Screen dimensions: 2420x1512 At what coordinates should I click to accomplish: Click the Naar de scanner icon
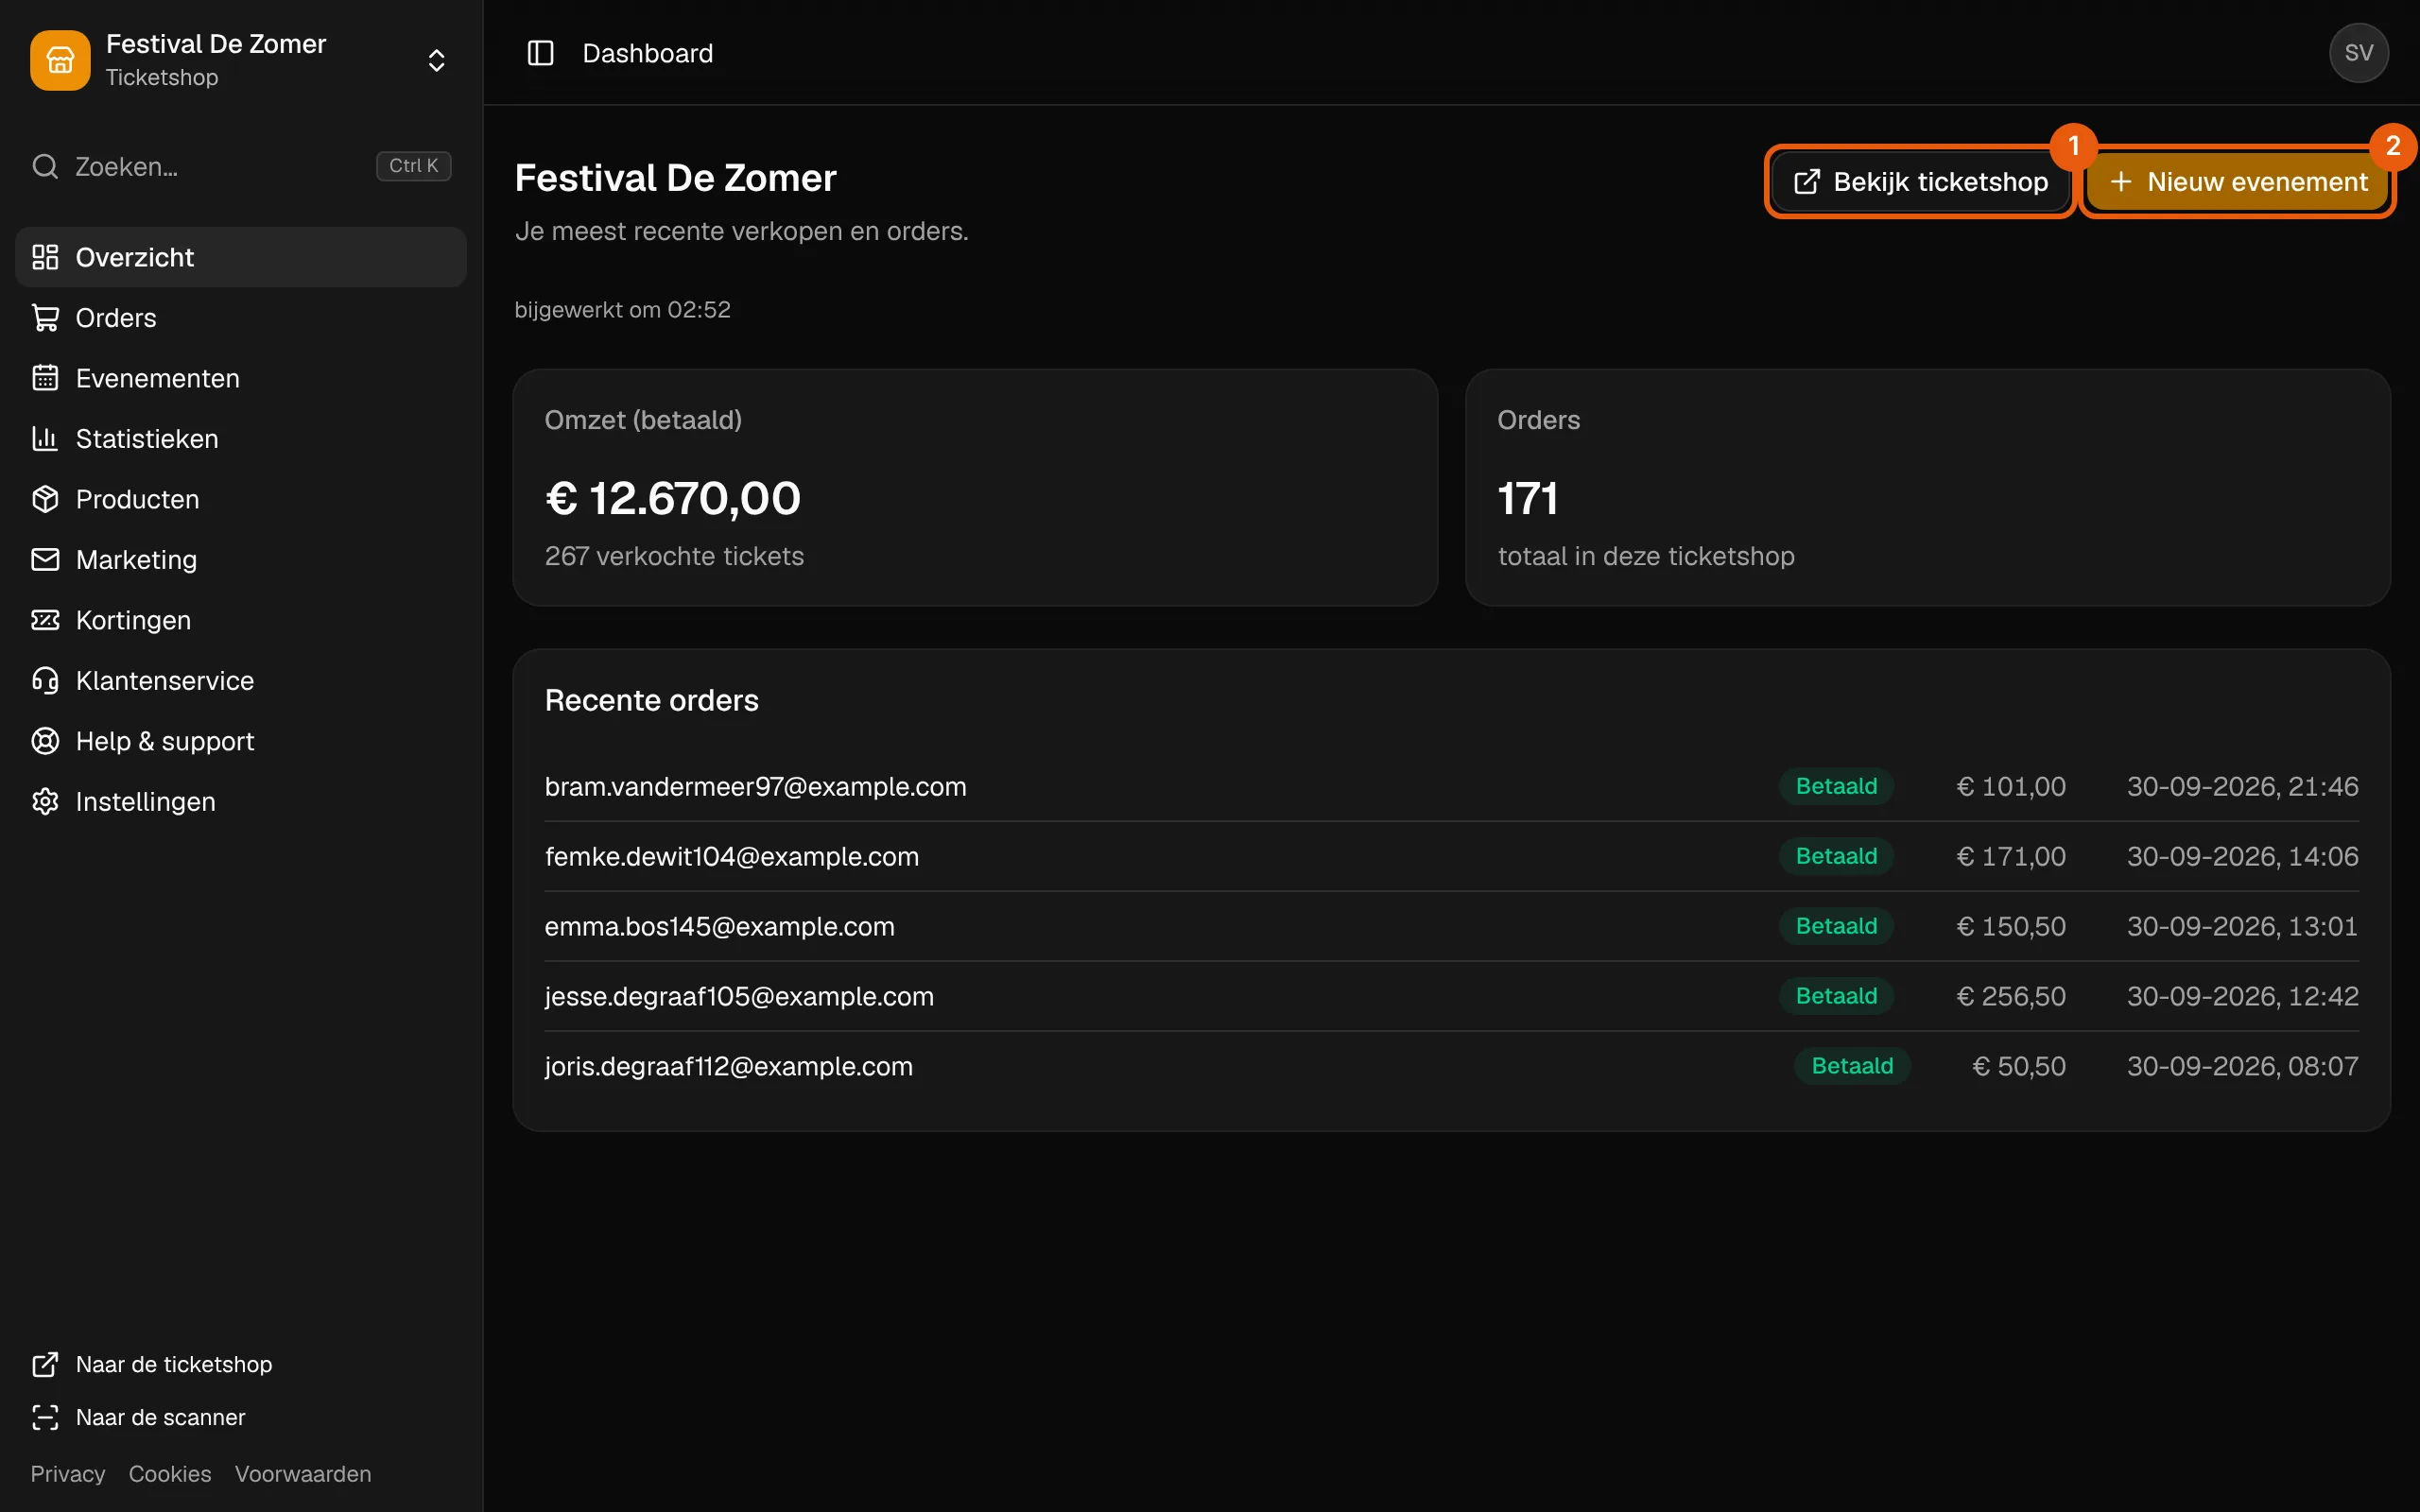click(x=45, y=1417)
